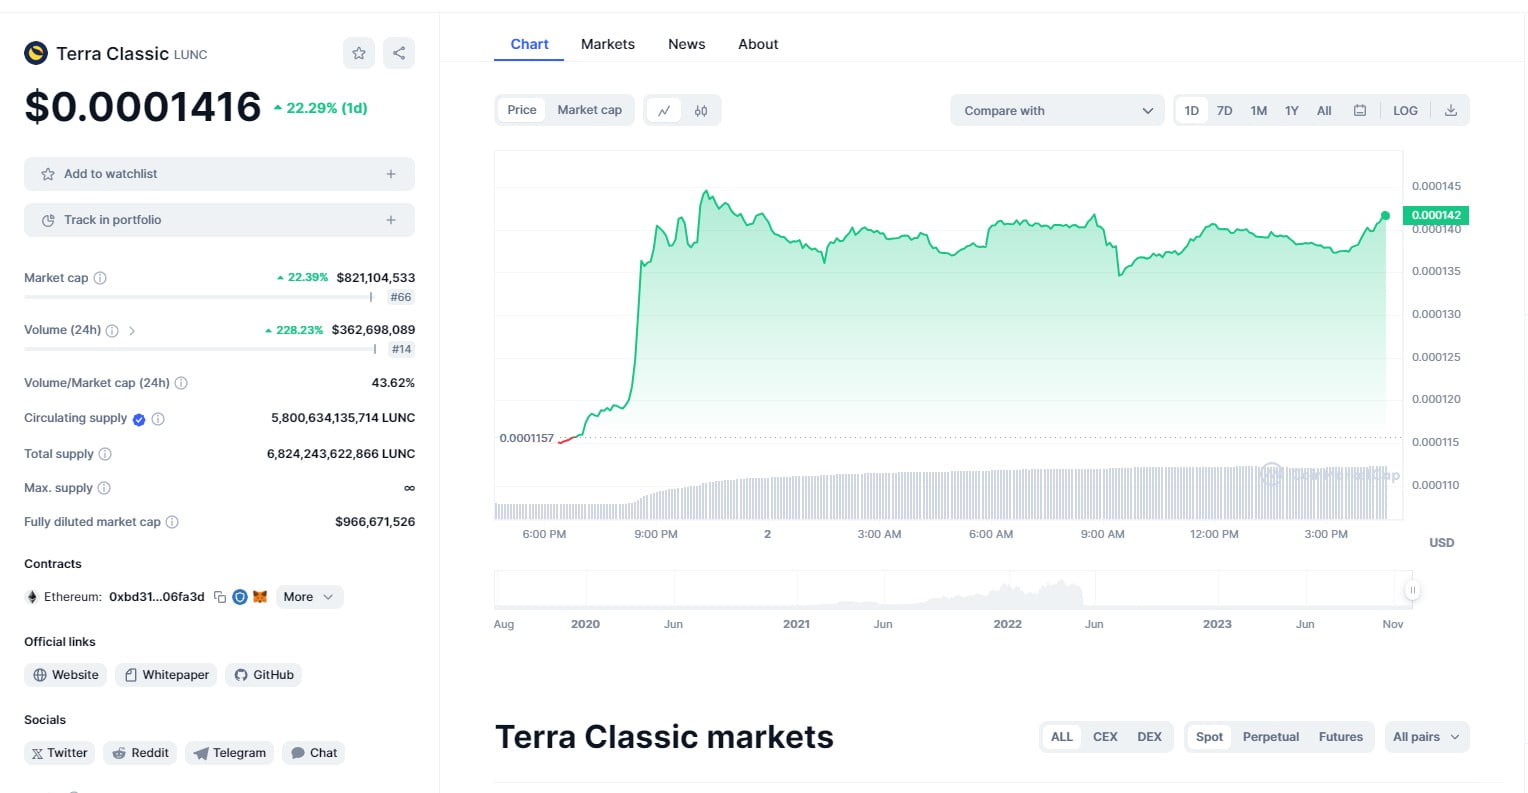Click the share icon beside Terra Classic

[x=399, y=53]
